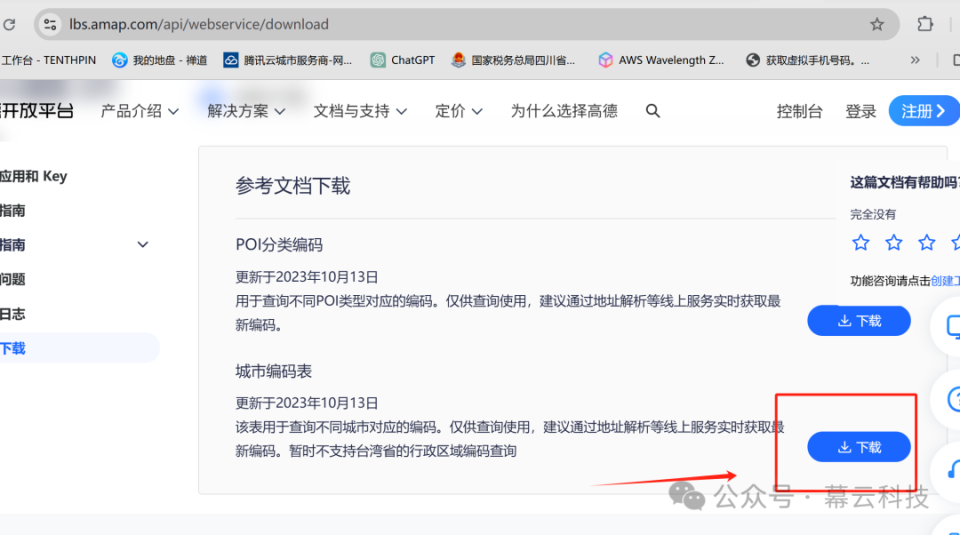
Task: Open the browser extensions puzzle icon
Action: (925, 24)
